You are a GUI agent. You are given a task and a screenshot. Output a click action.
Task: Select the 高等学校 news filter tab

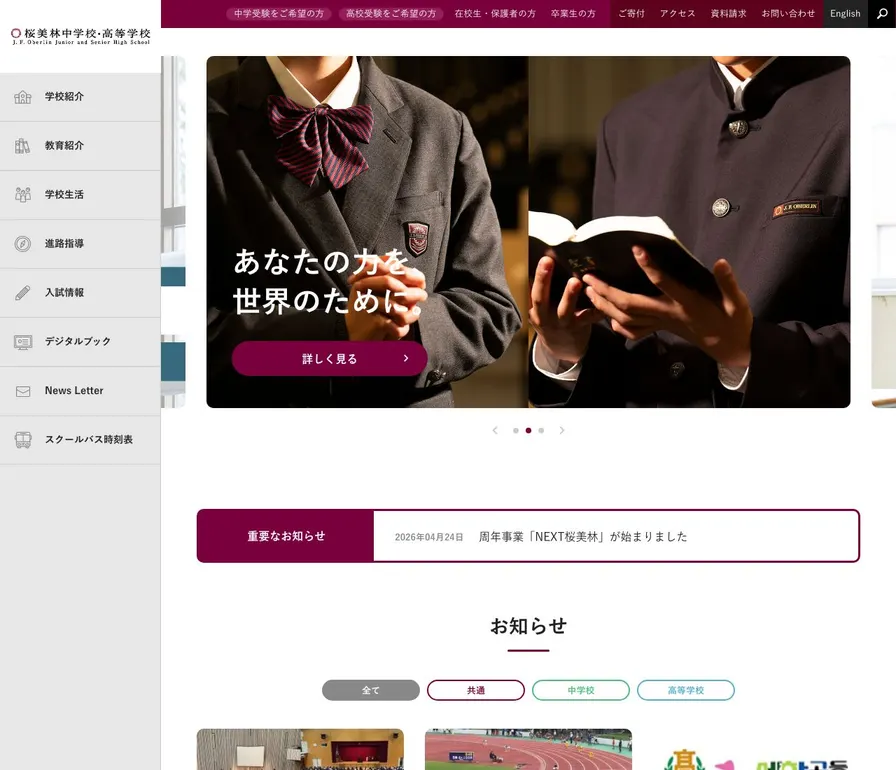tap(686, 690)
